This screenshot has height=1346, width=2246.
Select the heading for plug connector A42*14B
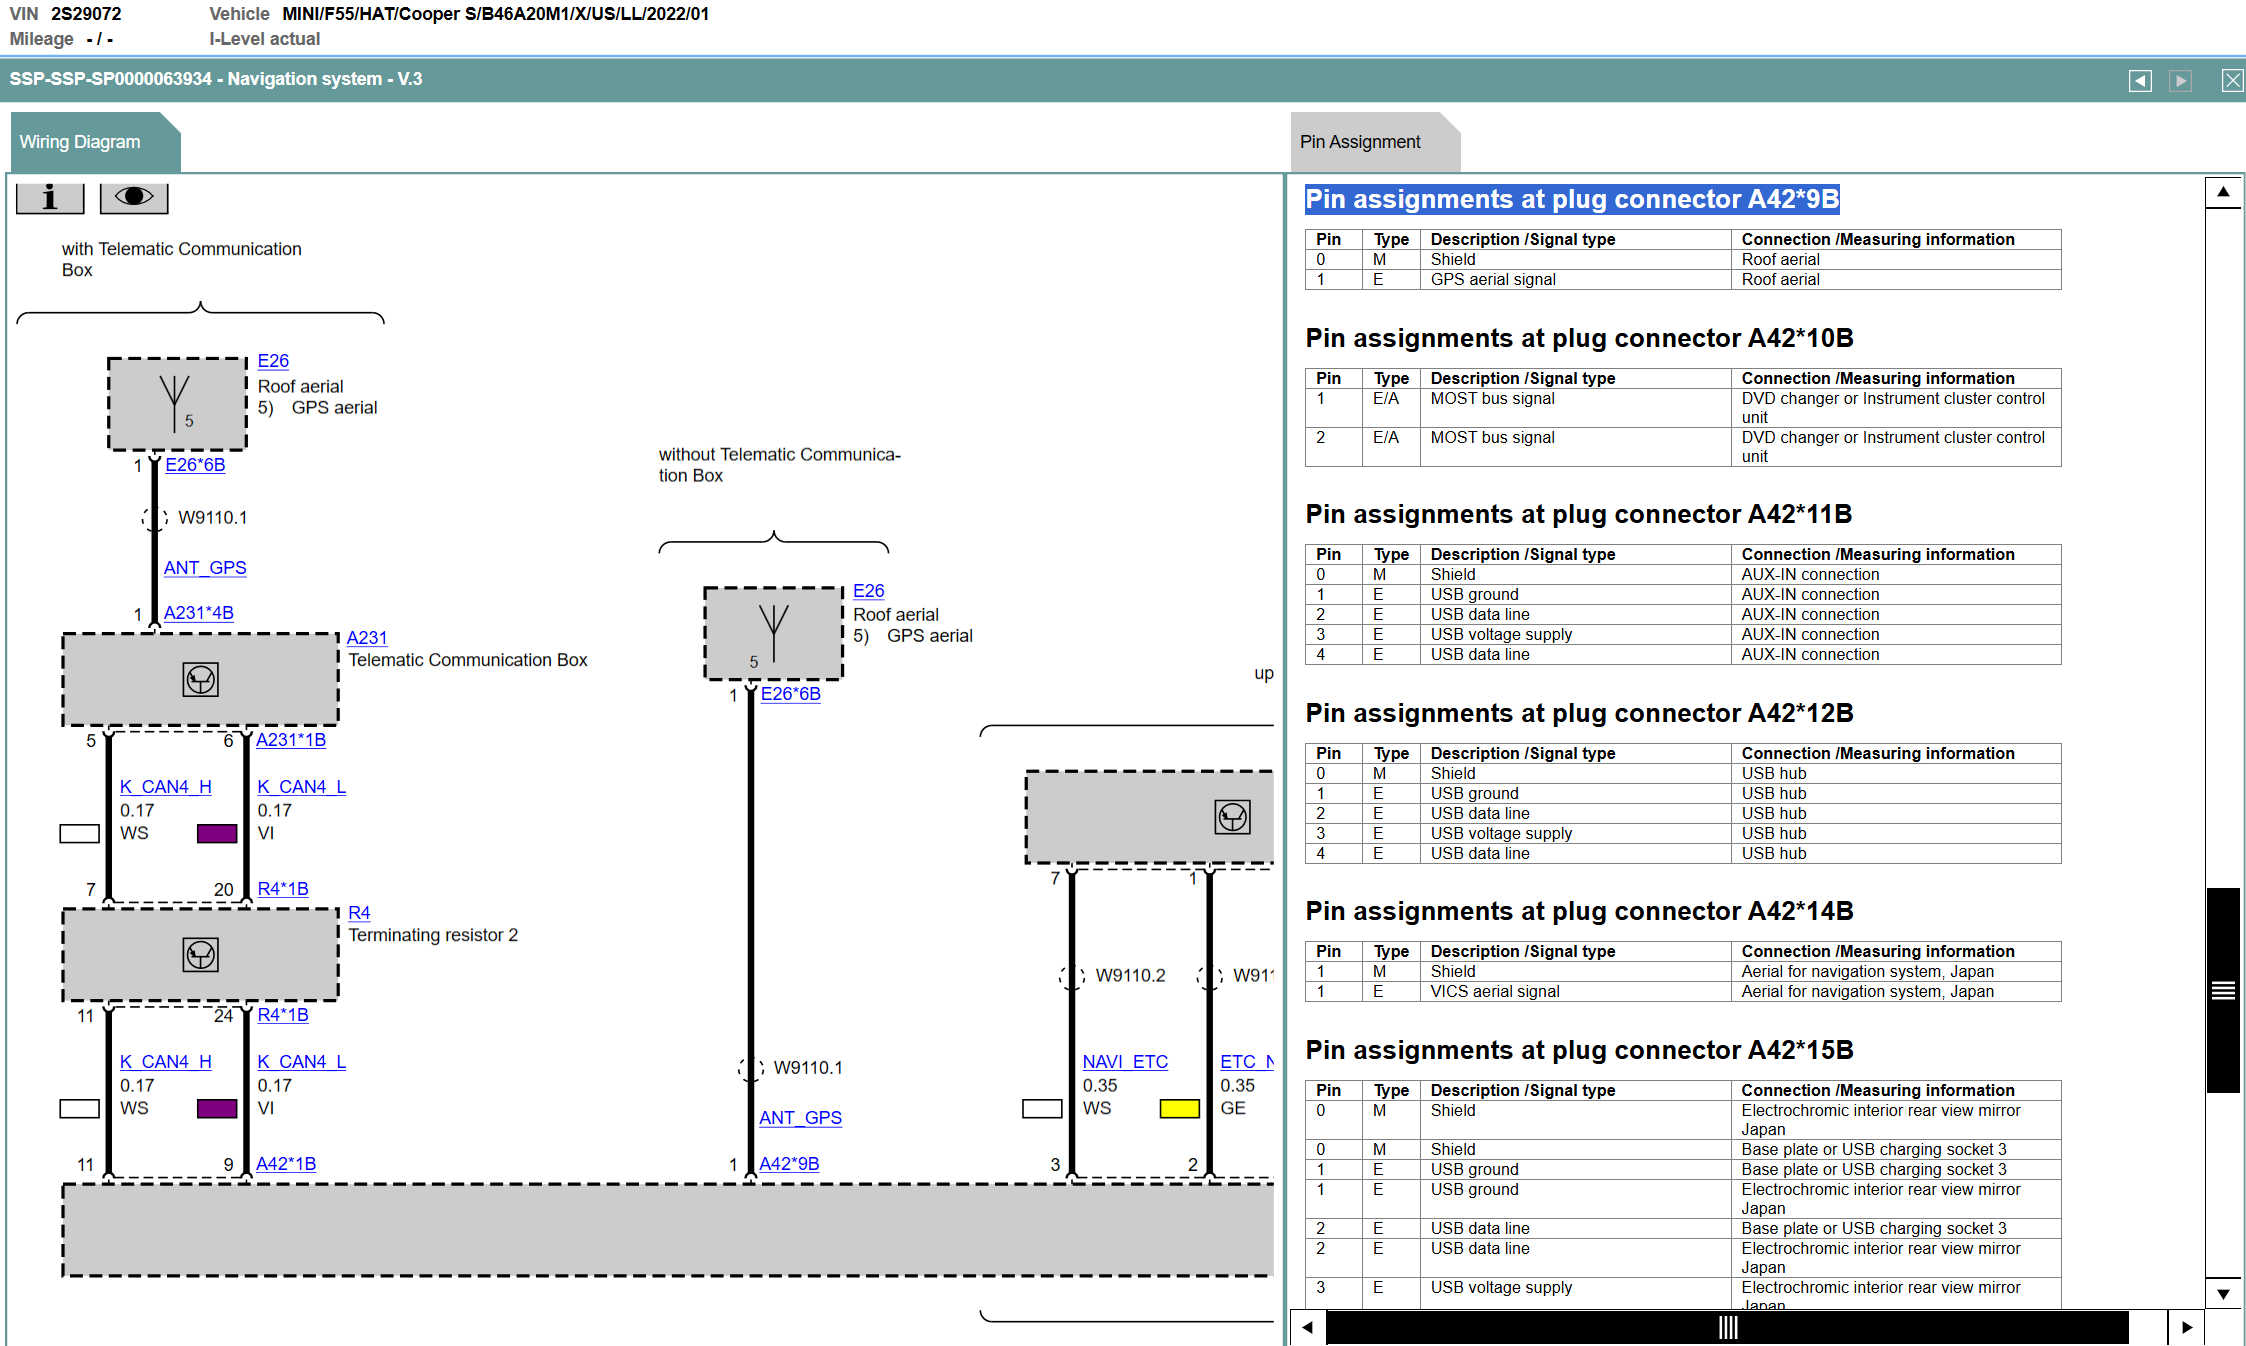[x=1579, y=911]
